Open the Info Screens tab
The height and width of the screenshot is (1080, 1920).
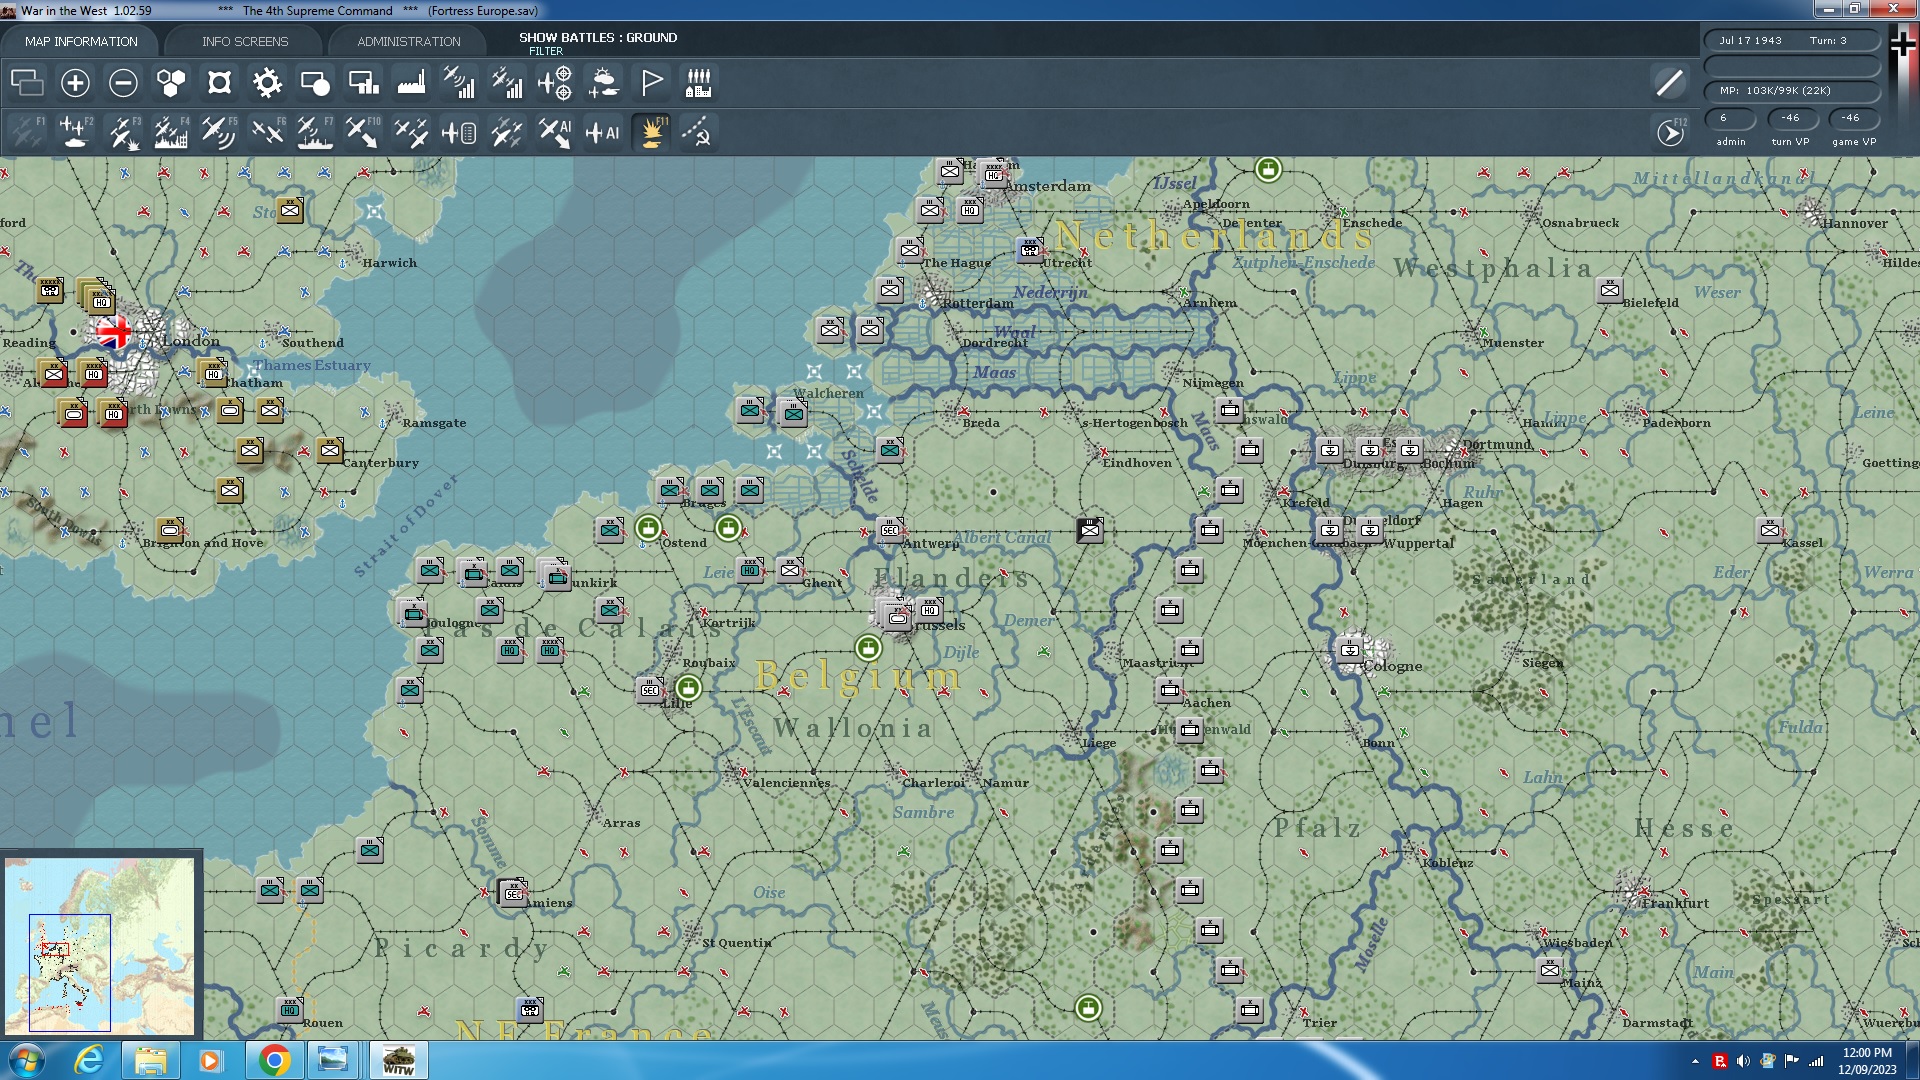click(x=245, y=41)
